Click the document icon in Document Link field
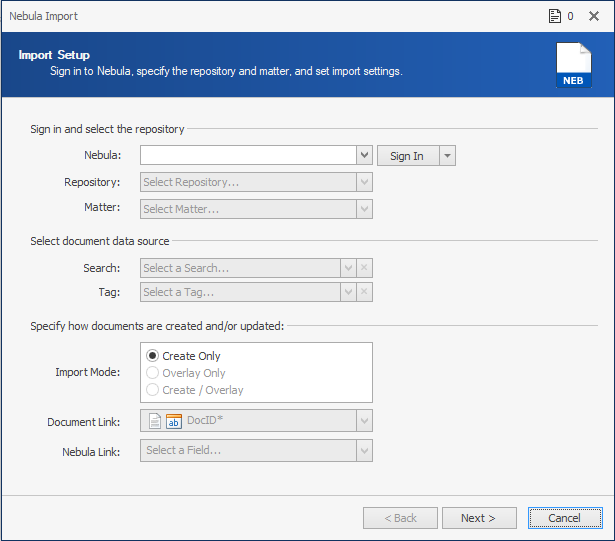Viewport: 615px width, 541px height. tap(155, 421)
